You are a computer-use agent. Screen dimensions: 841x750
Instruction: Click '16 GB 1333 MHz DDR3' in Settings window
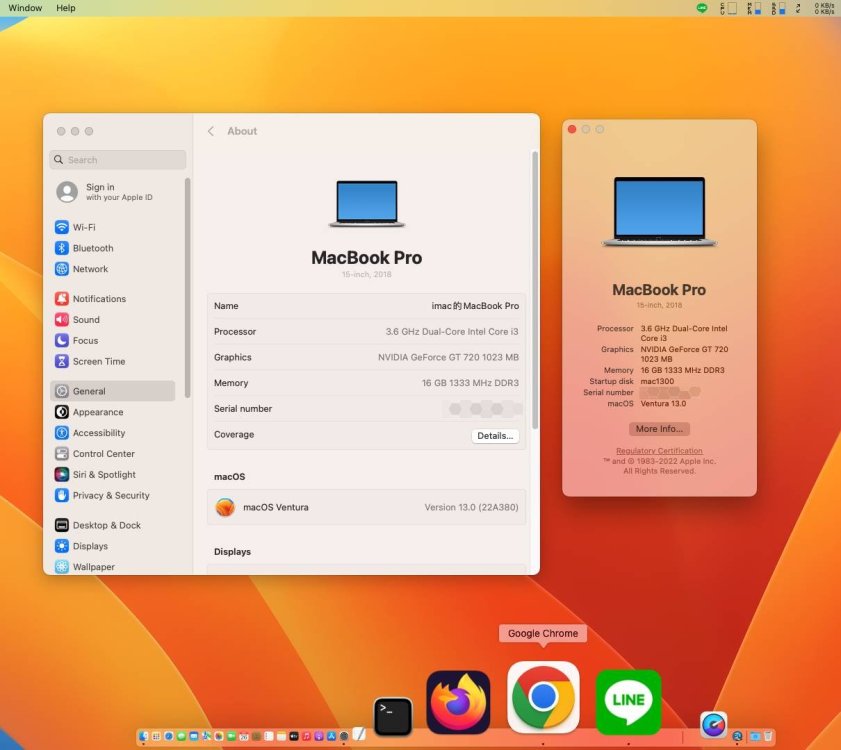point(470,383)
